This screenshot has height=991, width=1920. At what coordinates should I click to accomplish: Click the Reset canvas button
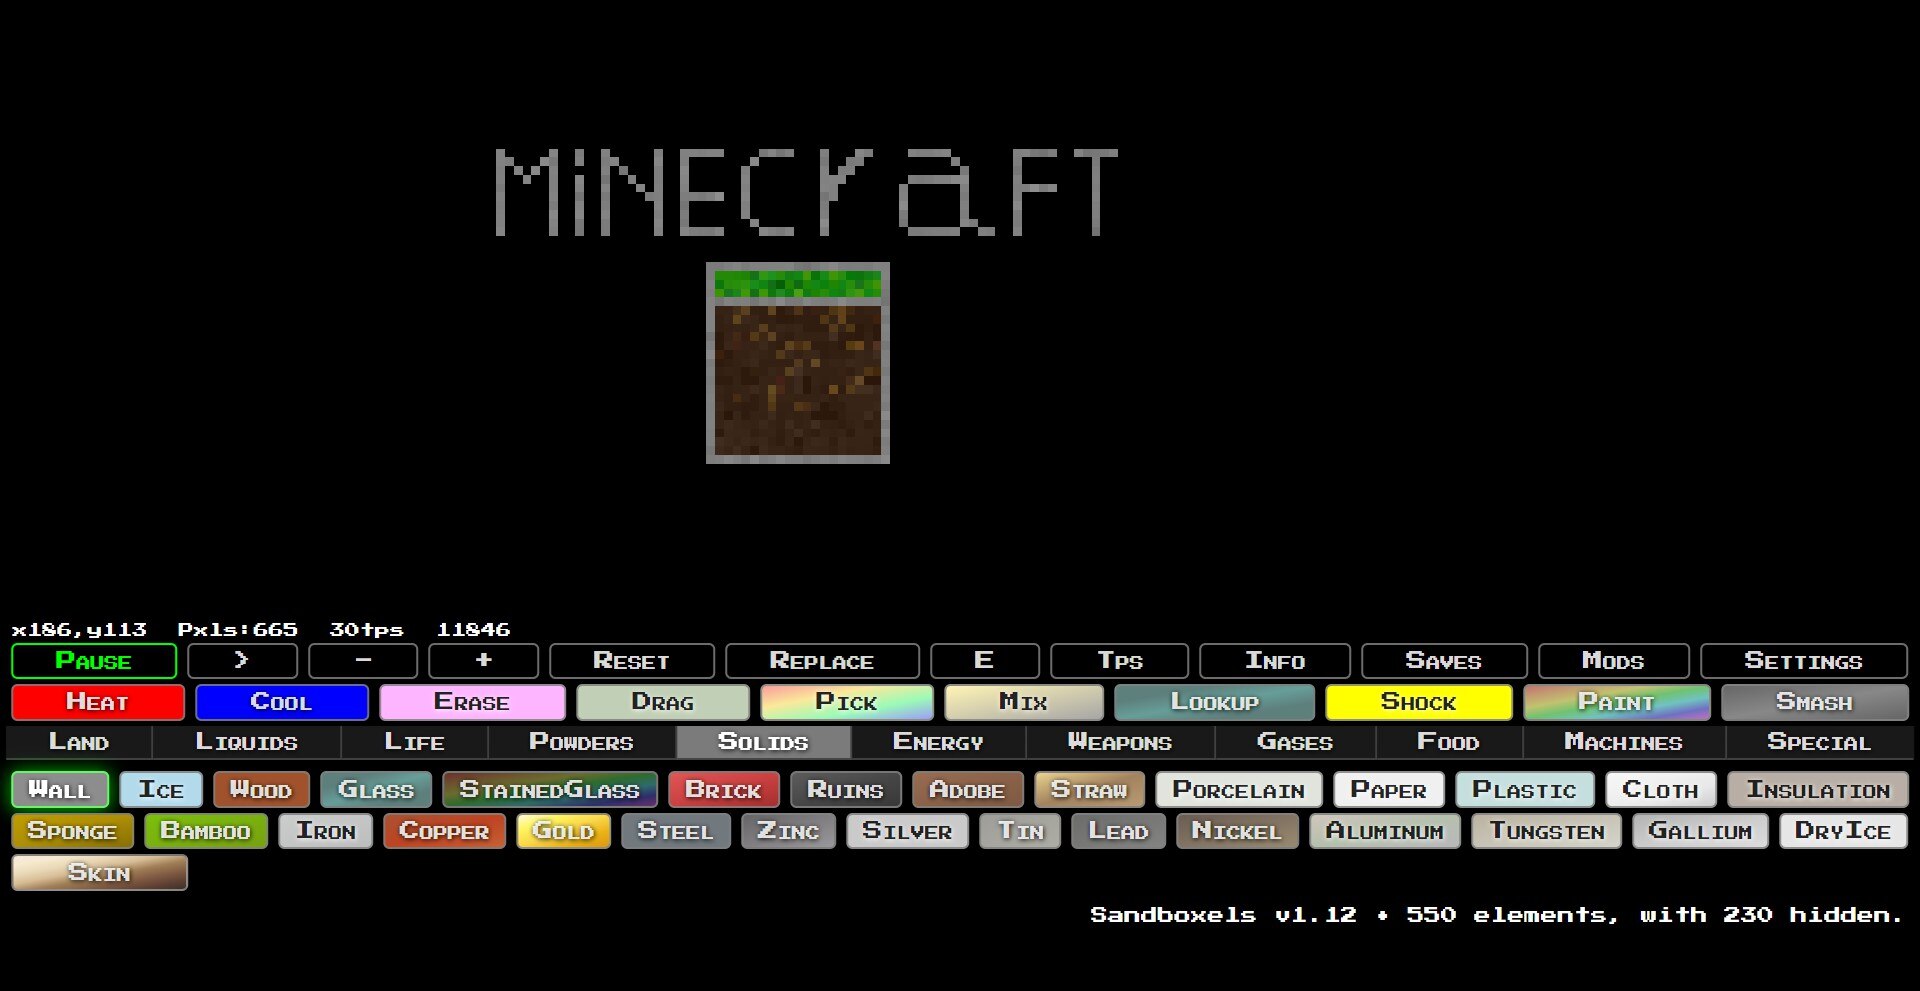tap(631, 661)
